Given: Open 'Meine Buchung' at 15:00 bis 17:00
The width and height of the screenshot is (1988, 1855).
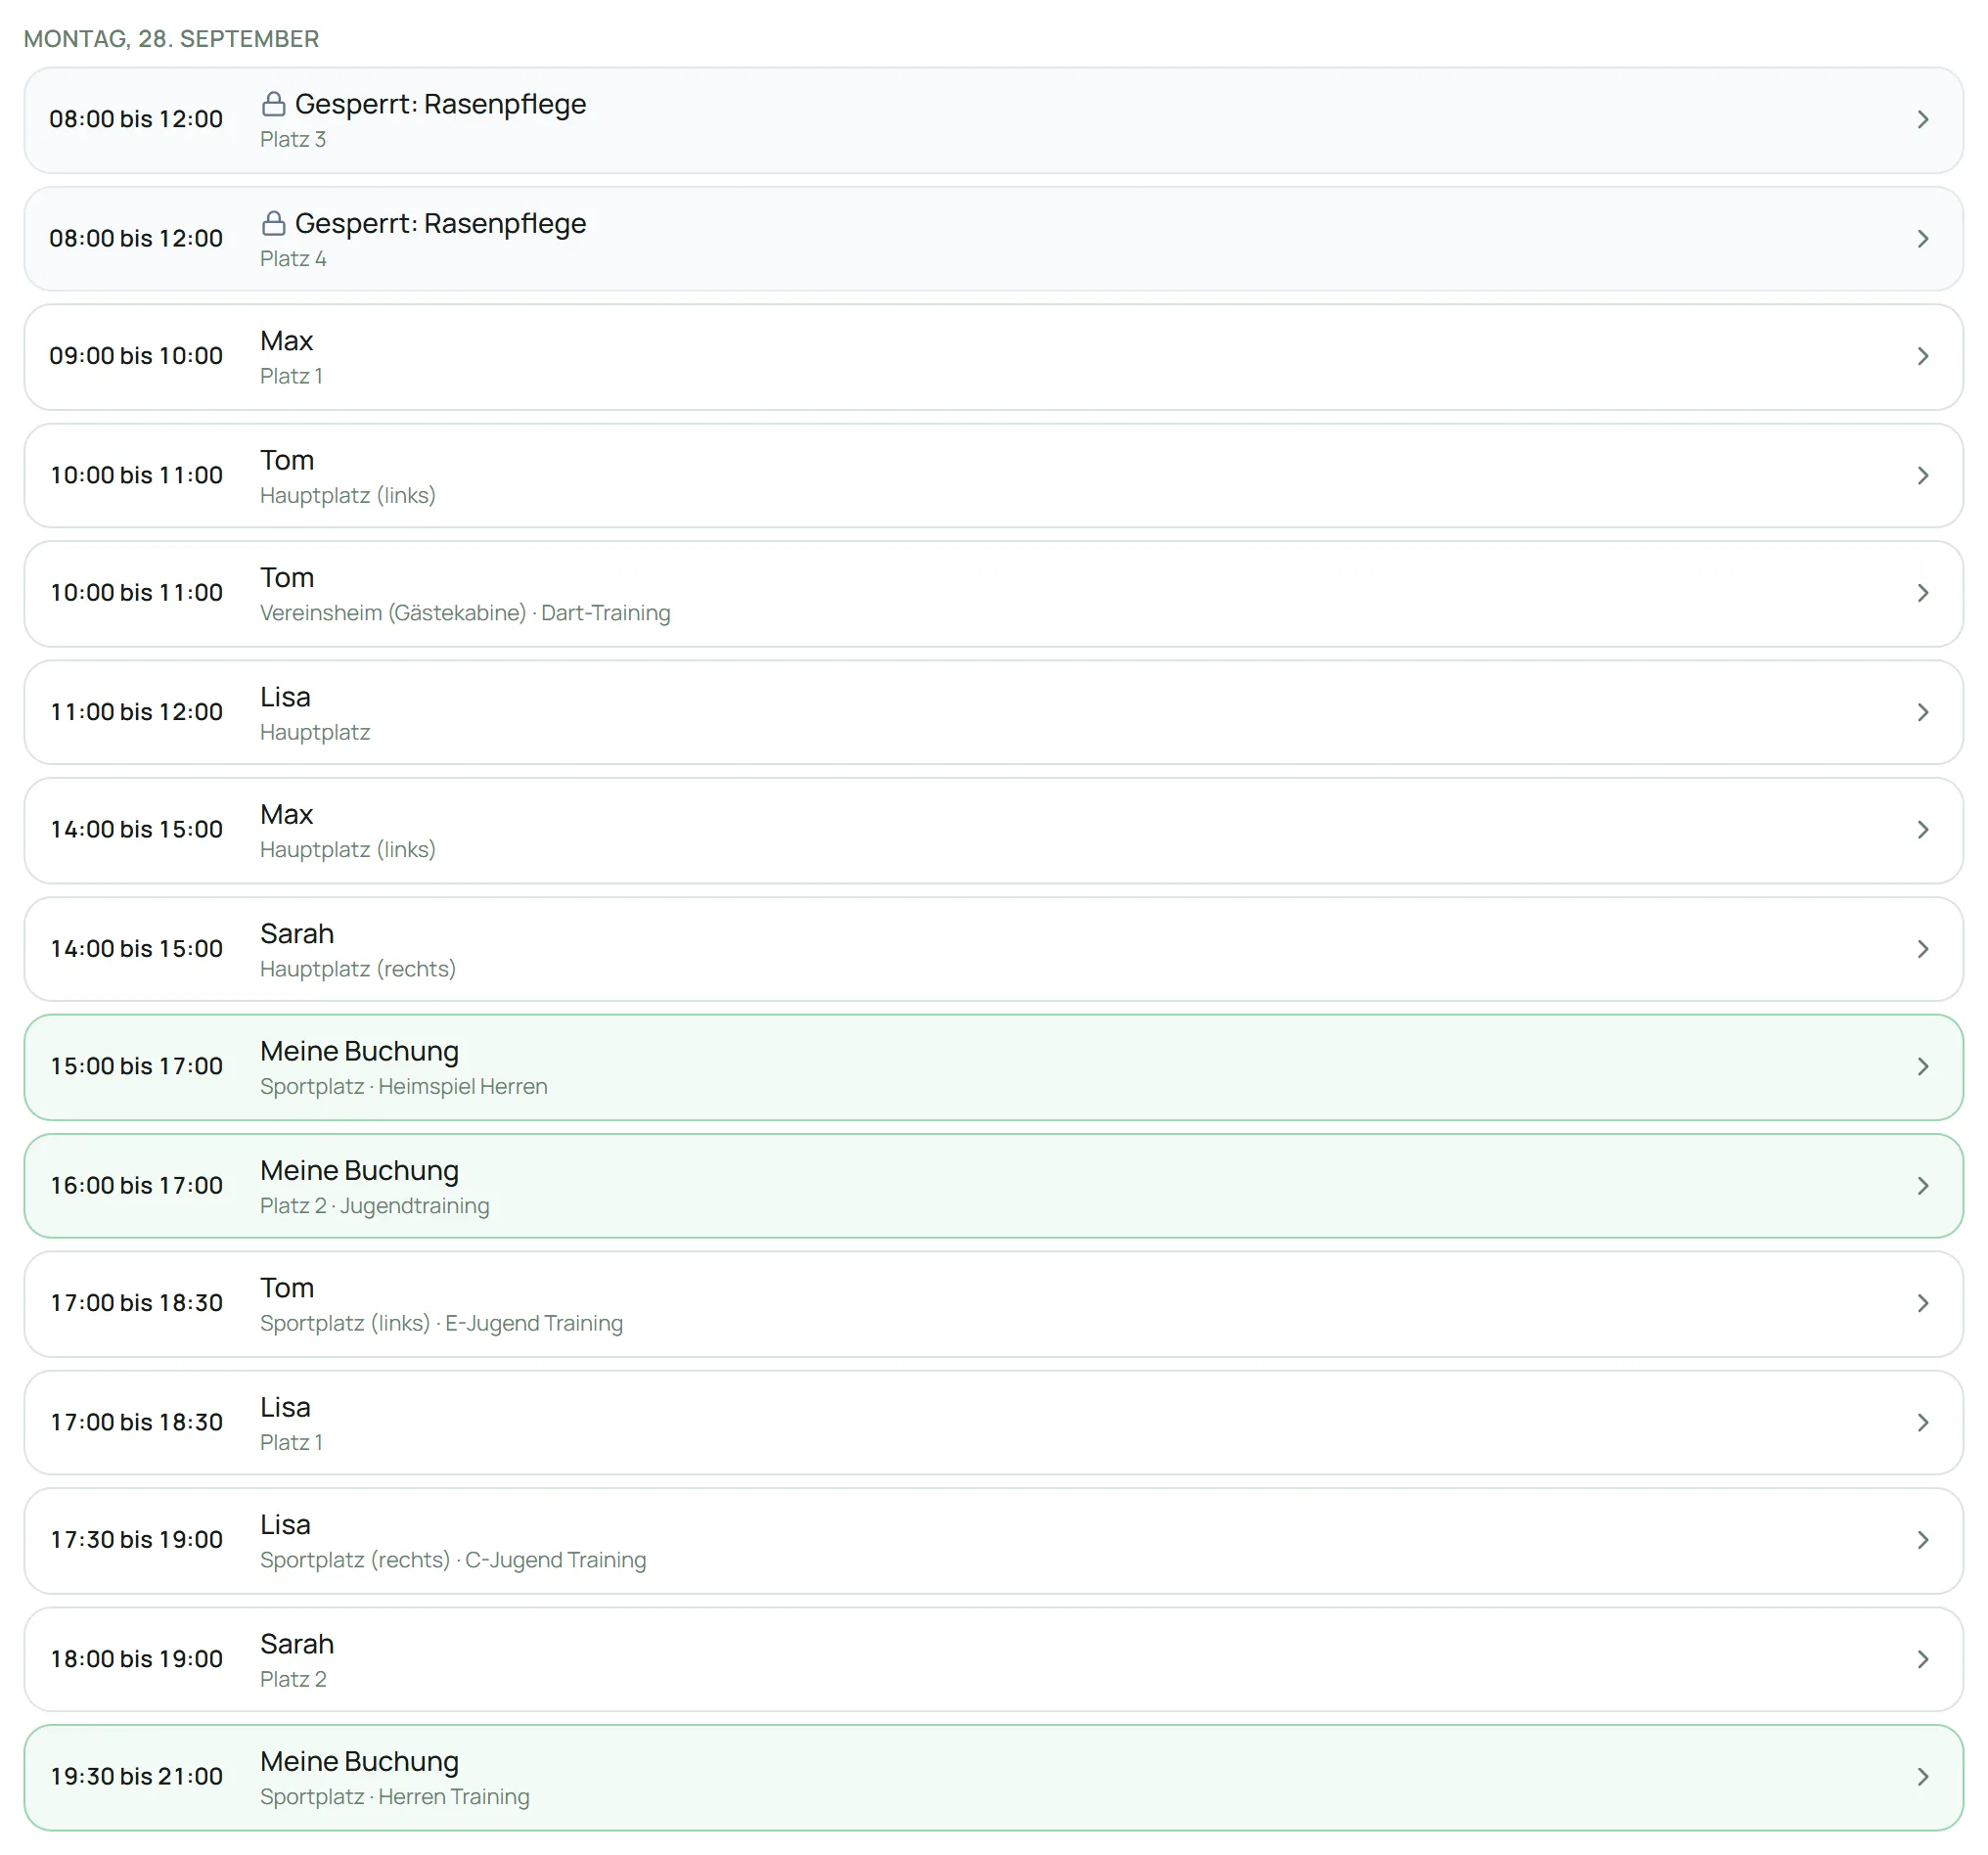Looking at the screenshot, I should [x=993, y=1067].
